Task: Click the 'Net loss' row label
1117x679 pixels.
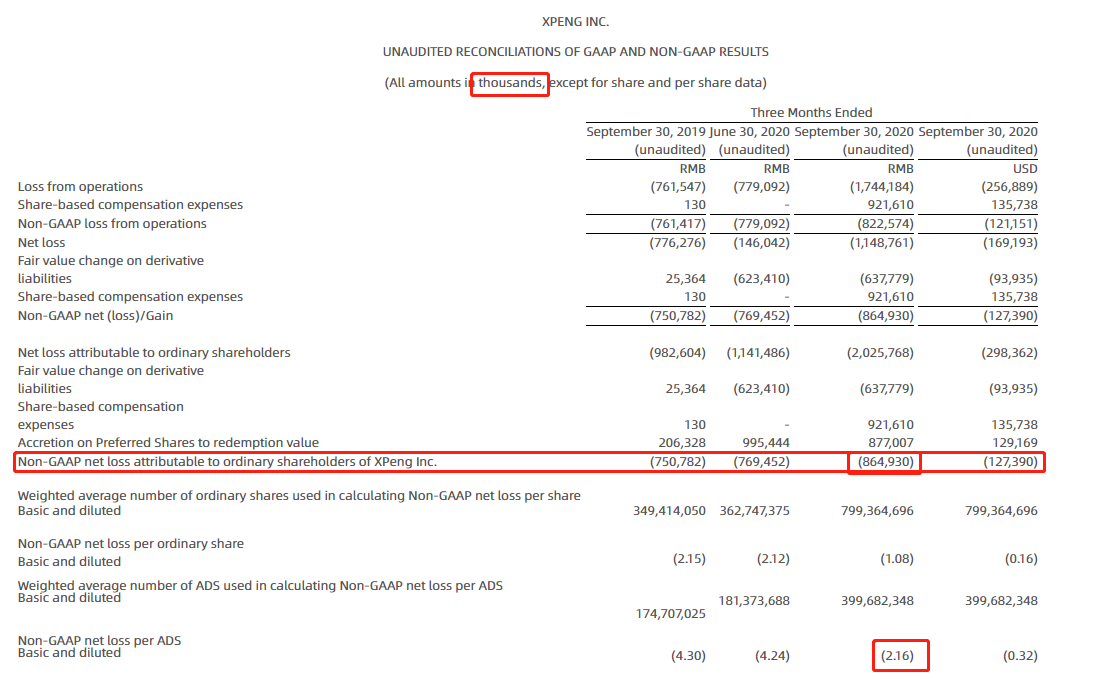Action: pos(41,243)
